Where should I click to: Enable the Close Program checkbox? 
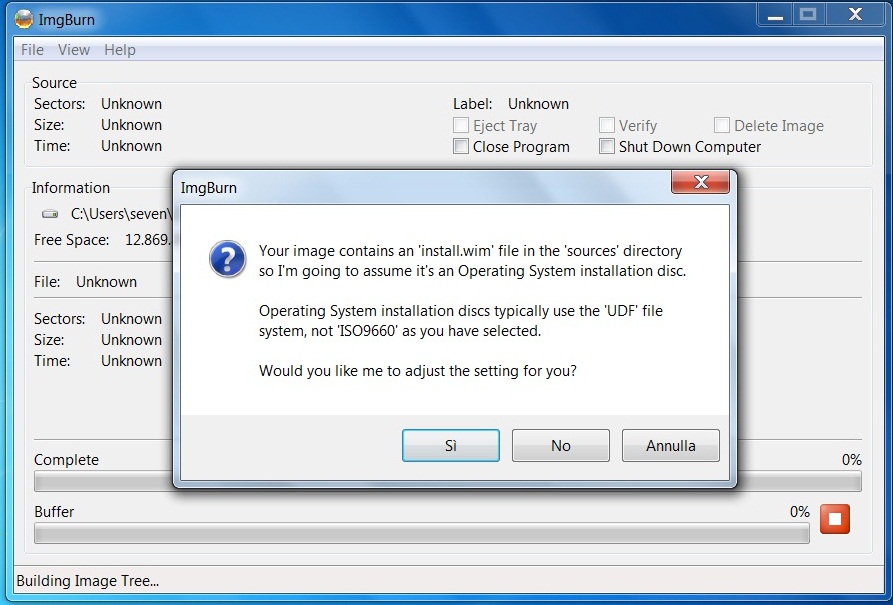[461, 146]
